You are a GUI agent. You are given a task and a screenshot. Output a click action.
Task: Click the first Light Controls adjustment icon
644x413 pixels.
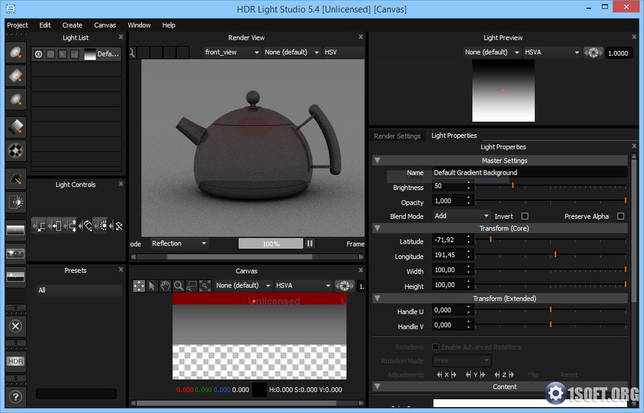click(39, 226)
